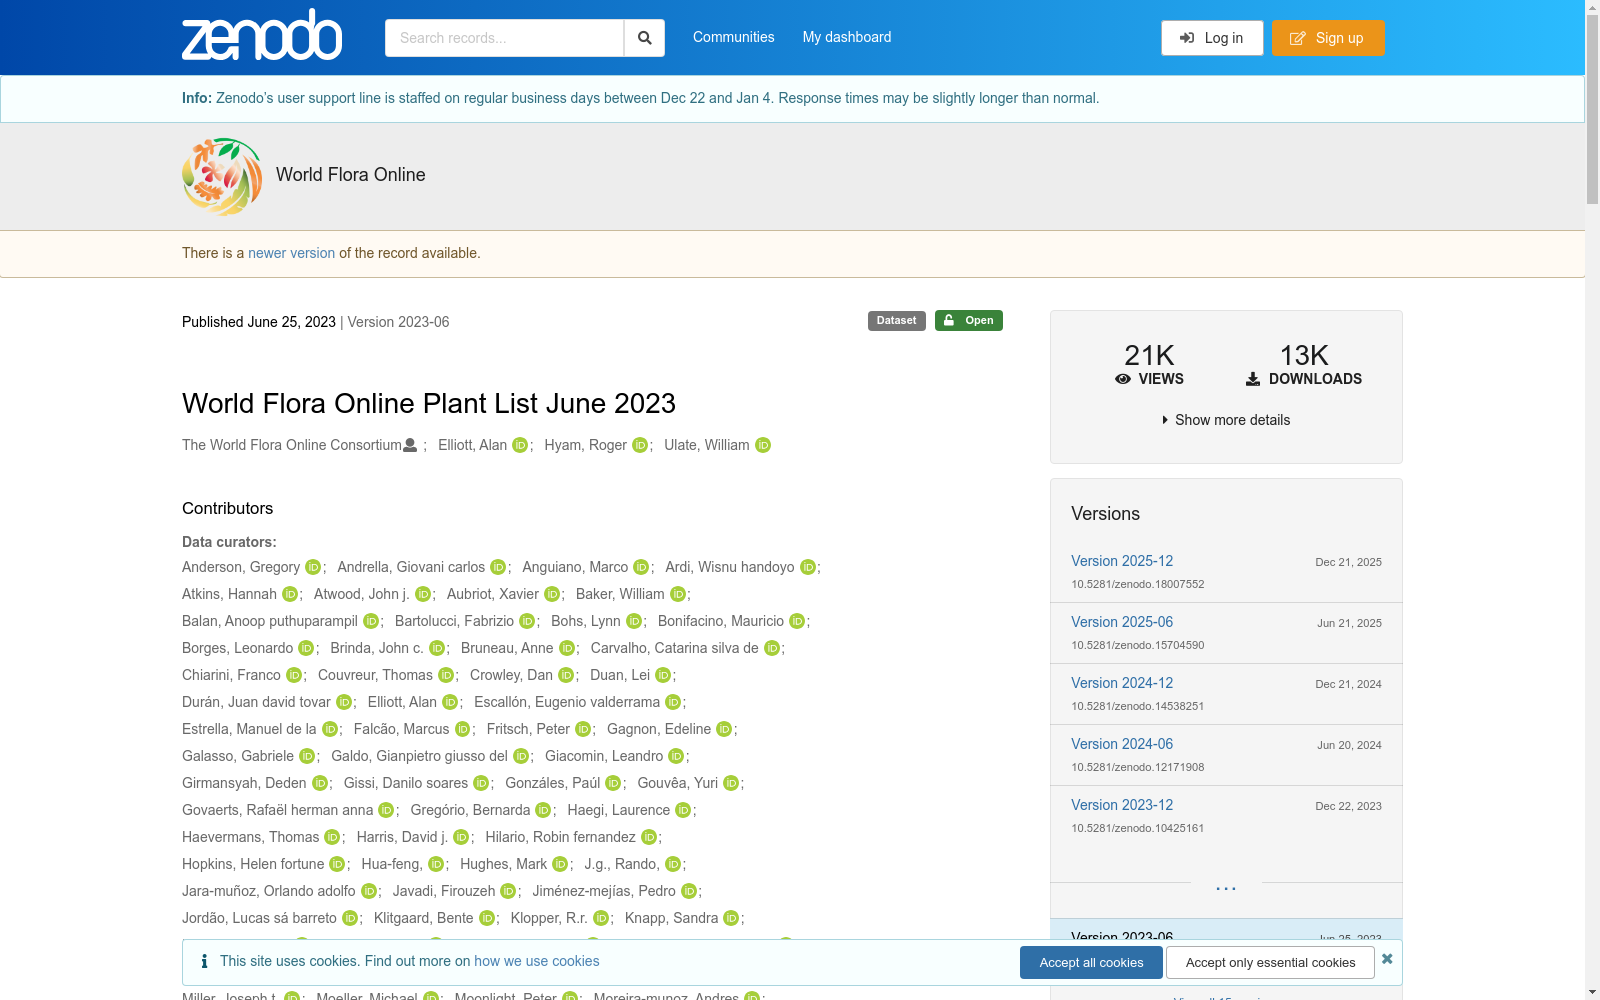Open Anne Bruneau's ORCID icon
1600x1000 pixels.
pyautogui.click(x=567, y=648)
